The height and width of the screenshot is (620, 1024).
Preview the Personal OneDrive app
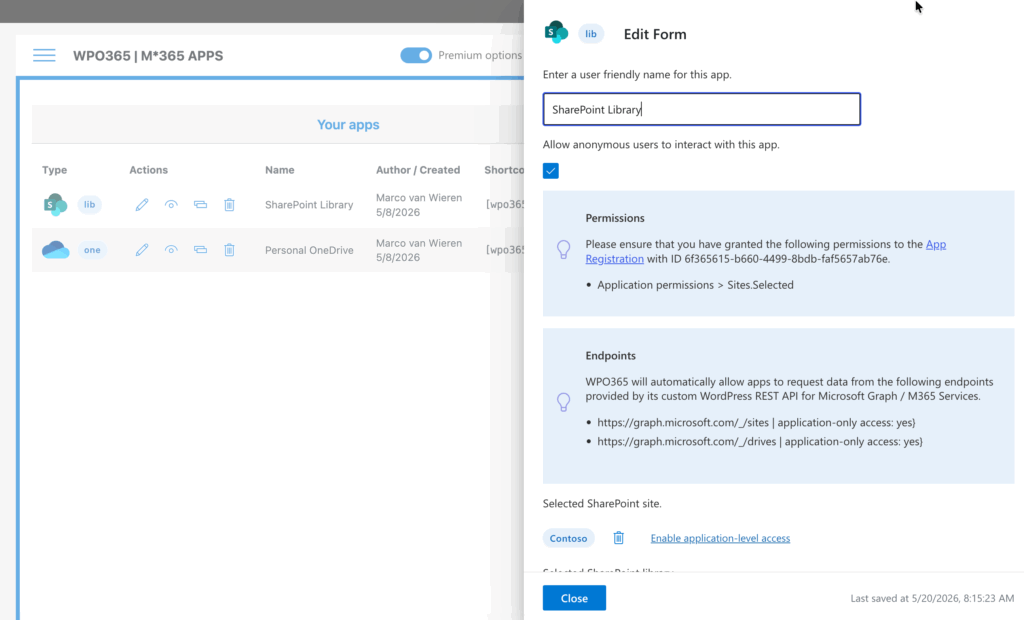171,250
